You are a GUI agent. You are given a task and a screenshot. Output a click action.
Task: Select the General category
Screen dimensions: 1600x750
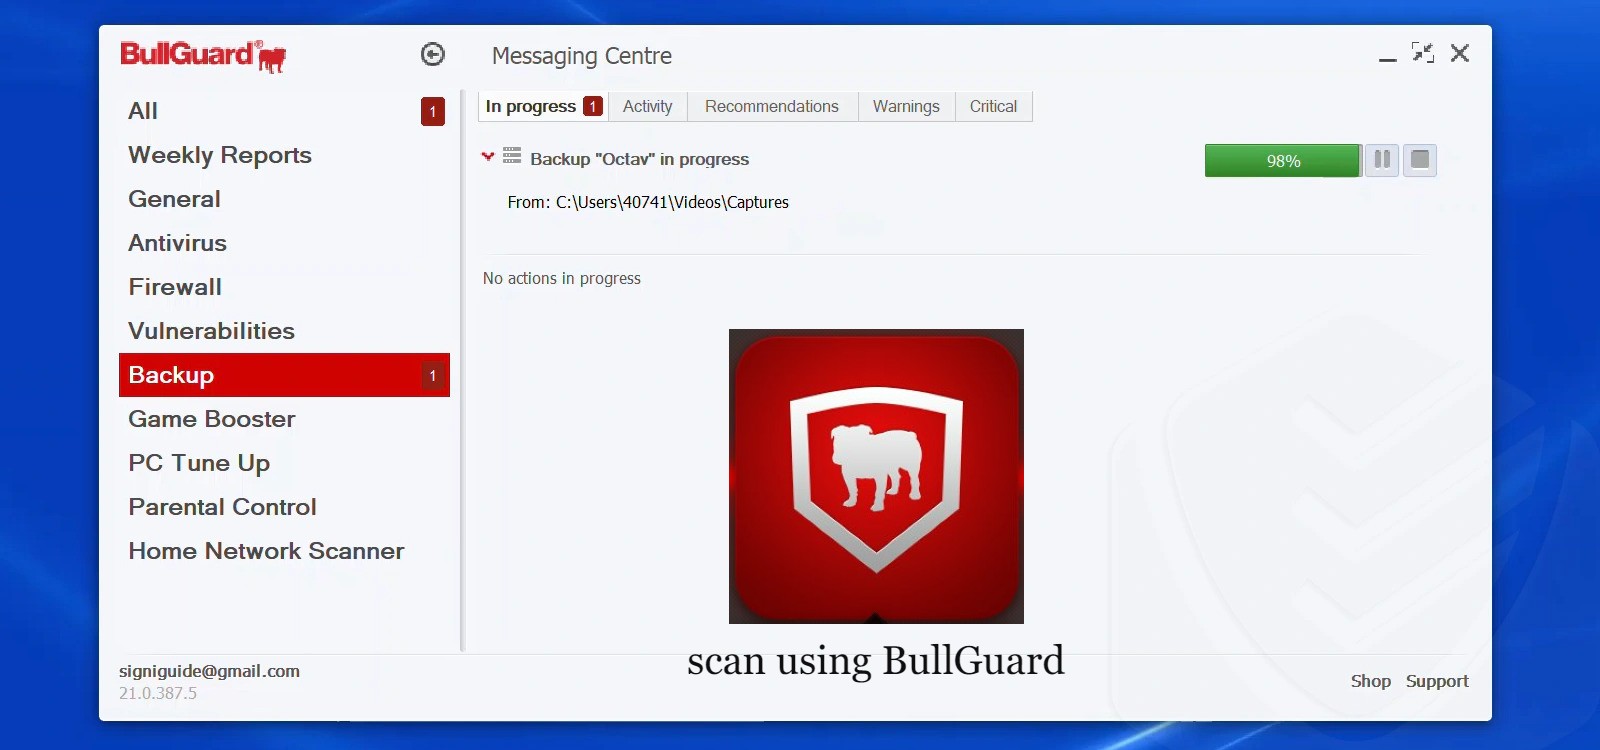coord(284,199)
